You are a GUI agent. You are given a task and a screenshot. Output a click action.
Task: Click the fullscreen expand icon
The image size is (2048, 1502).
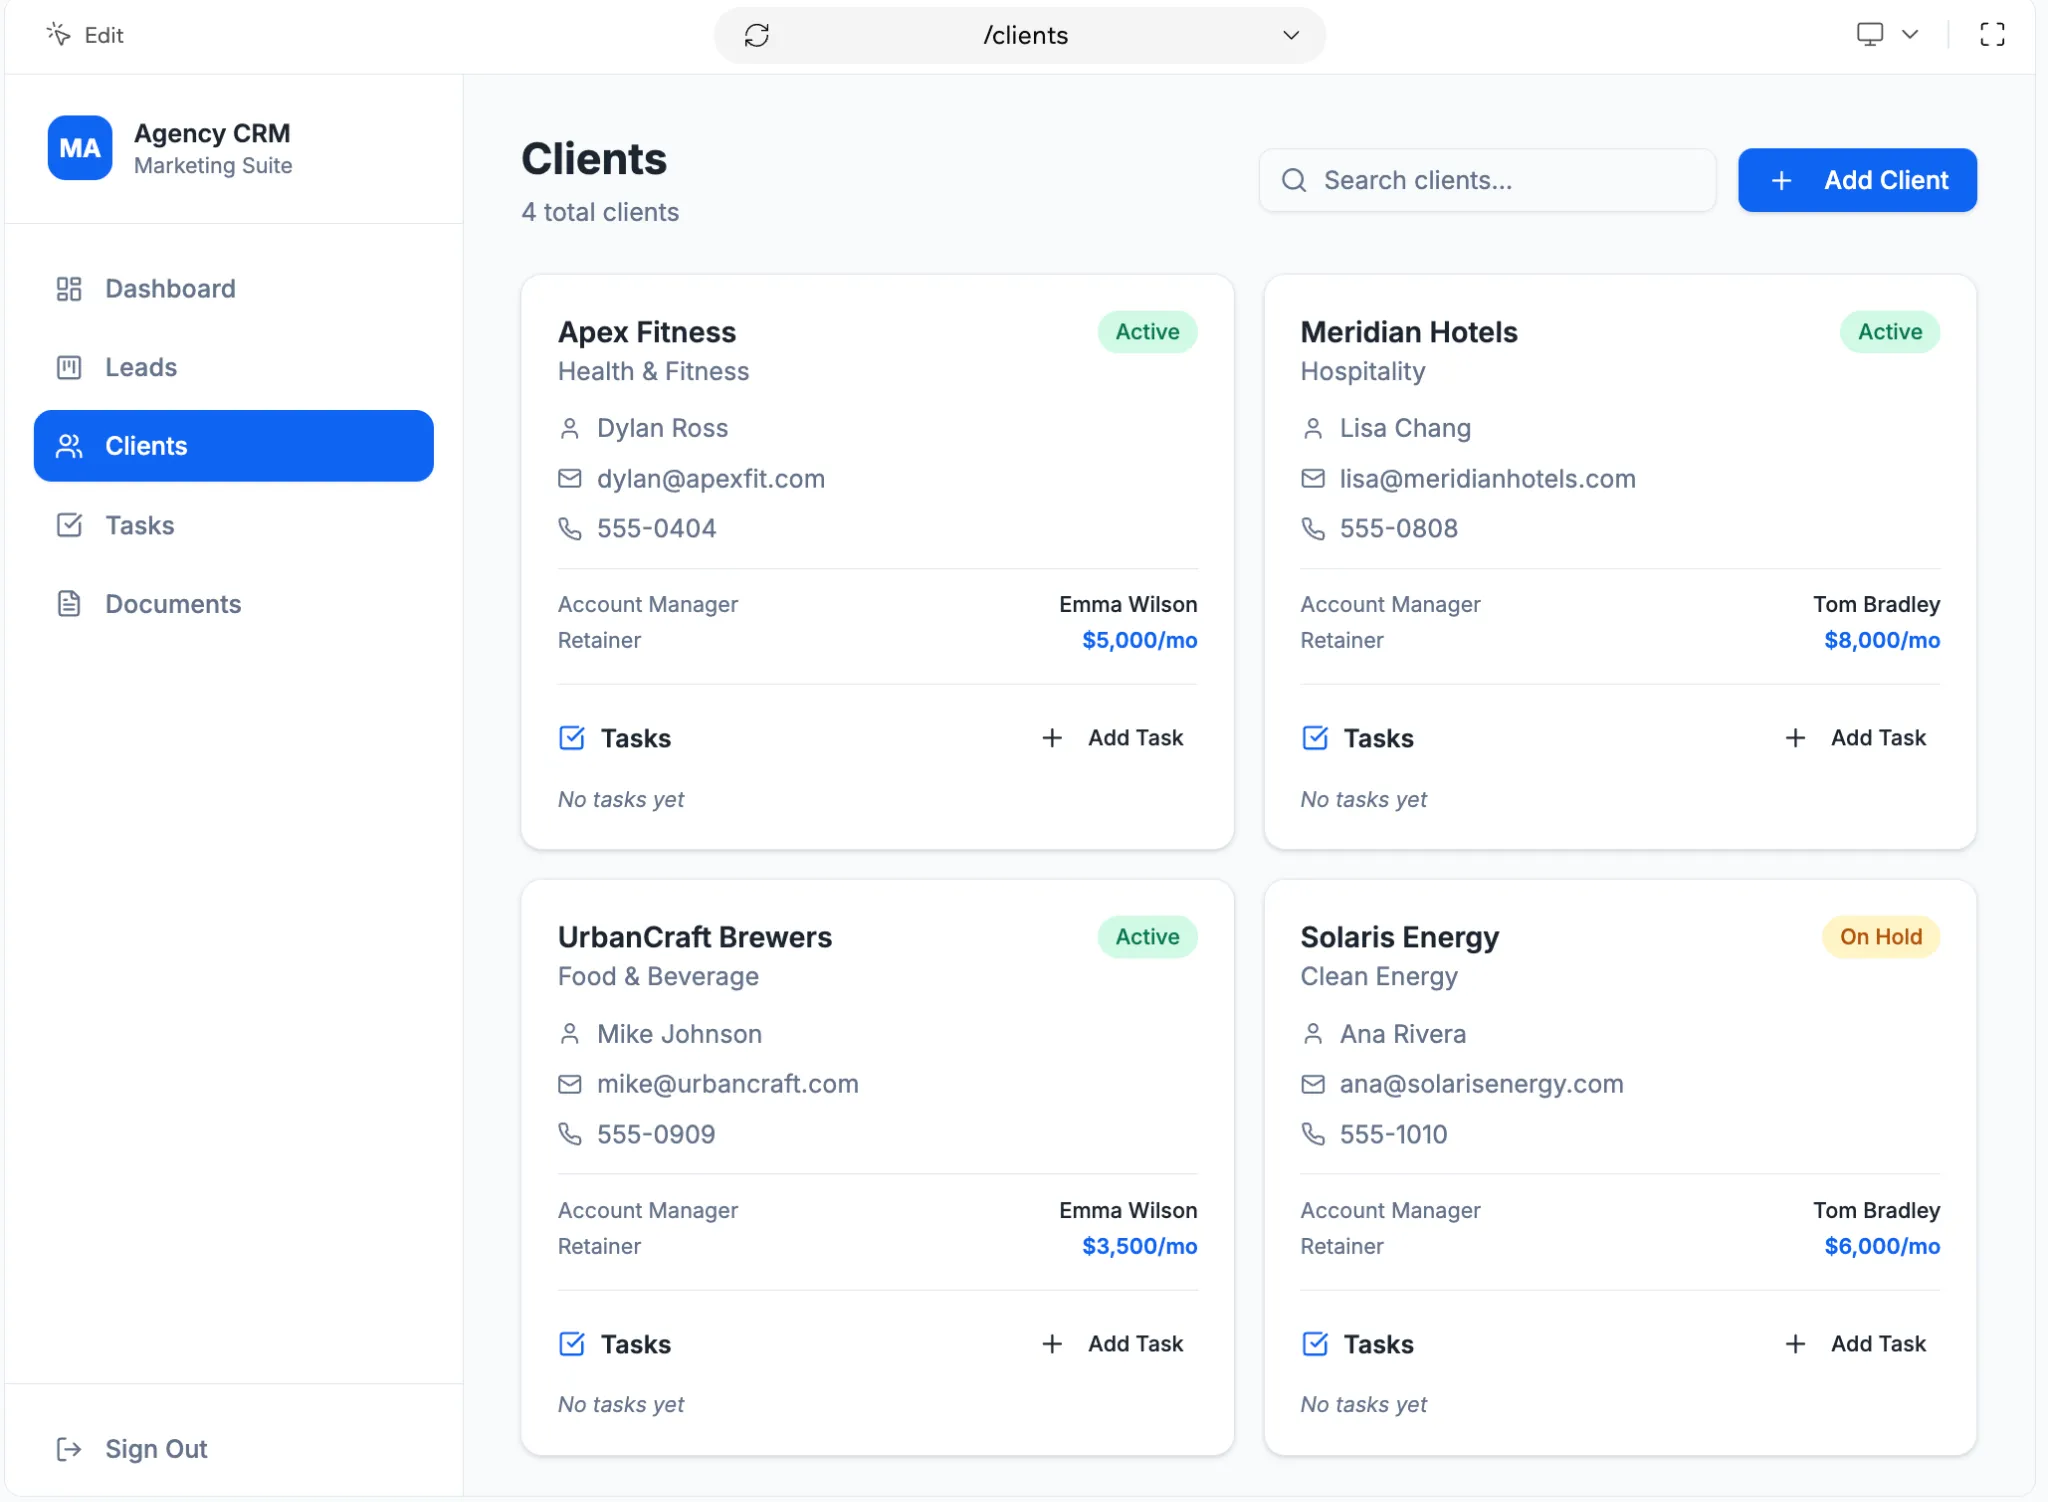[x=1991, y=35]
